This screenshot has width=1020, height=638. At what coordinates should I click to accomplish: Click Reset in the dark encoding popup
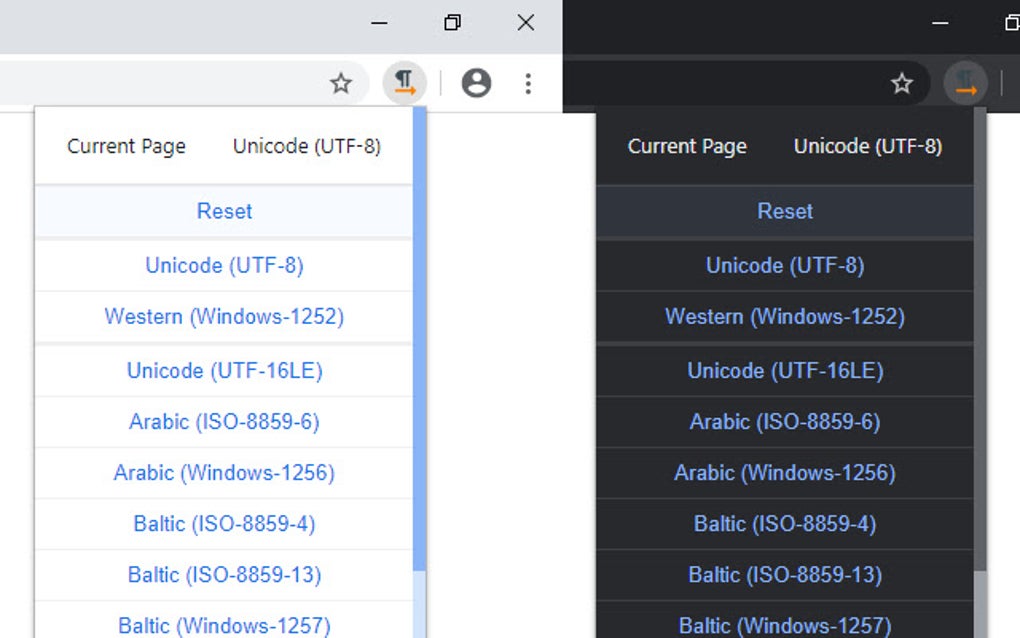coord(785,211)
